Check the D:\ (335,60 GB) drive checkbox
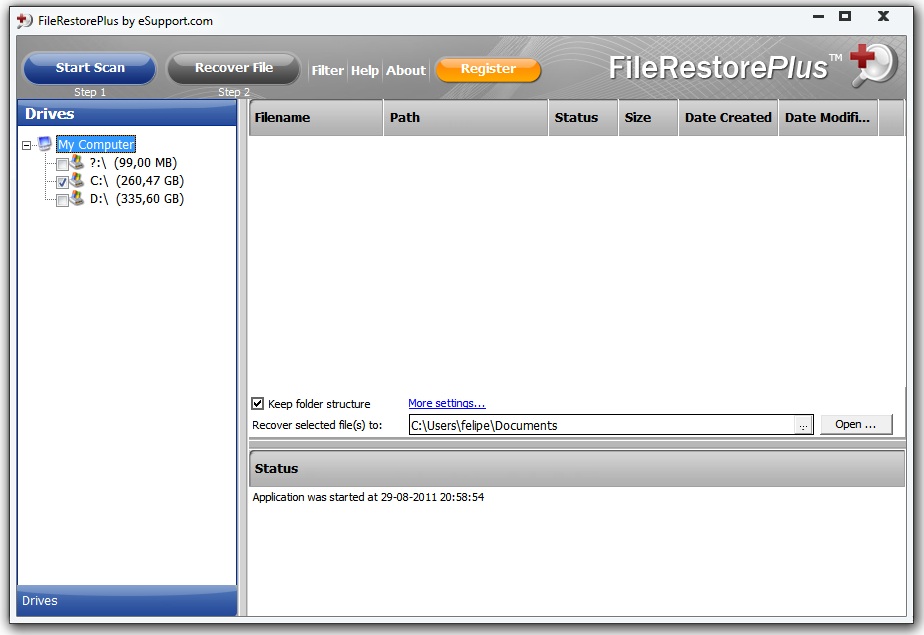This screenshot has width=924, height=635. [x=62, y=200]
